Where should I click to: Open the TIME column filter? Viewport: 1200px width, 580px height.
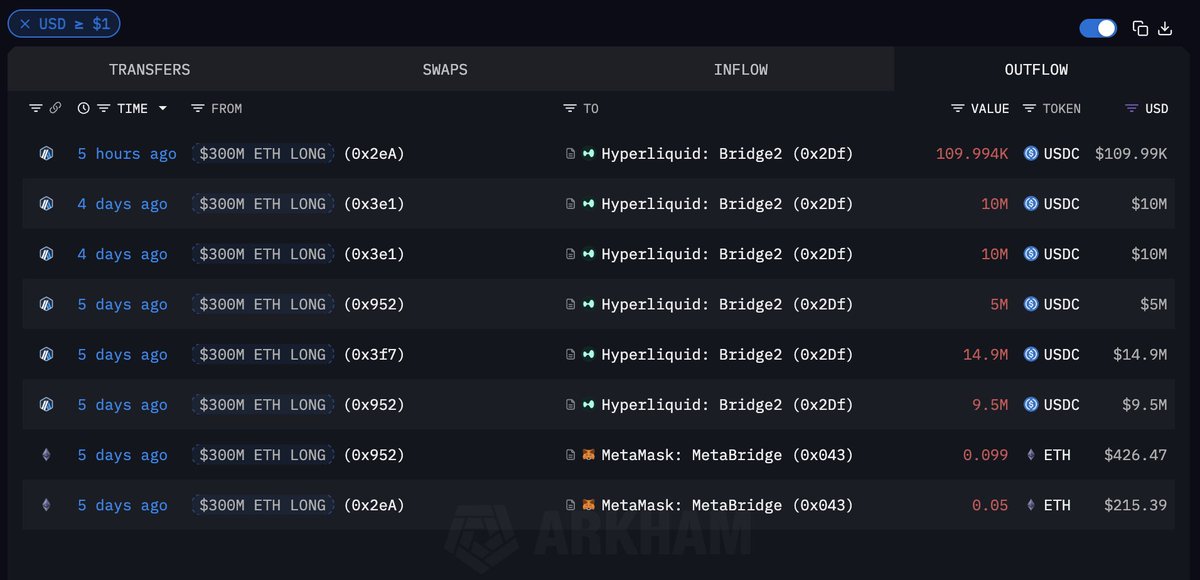[104, 108]
